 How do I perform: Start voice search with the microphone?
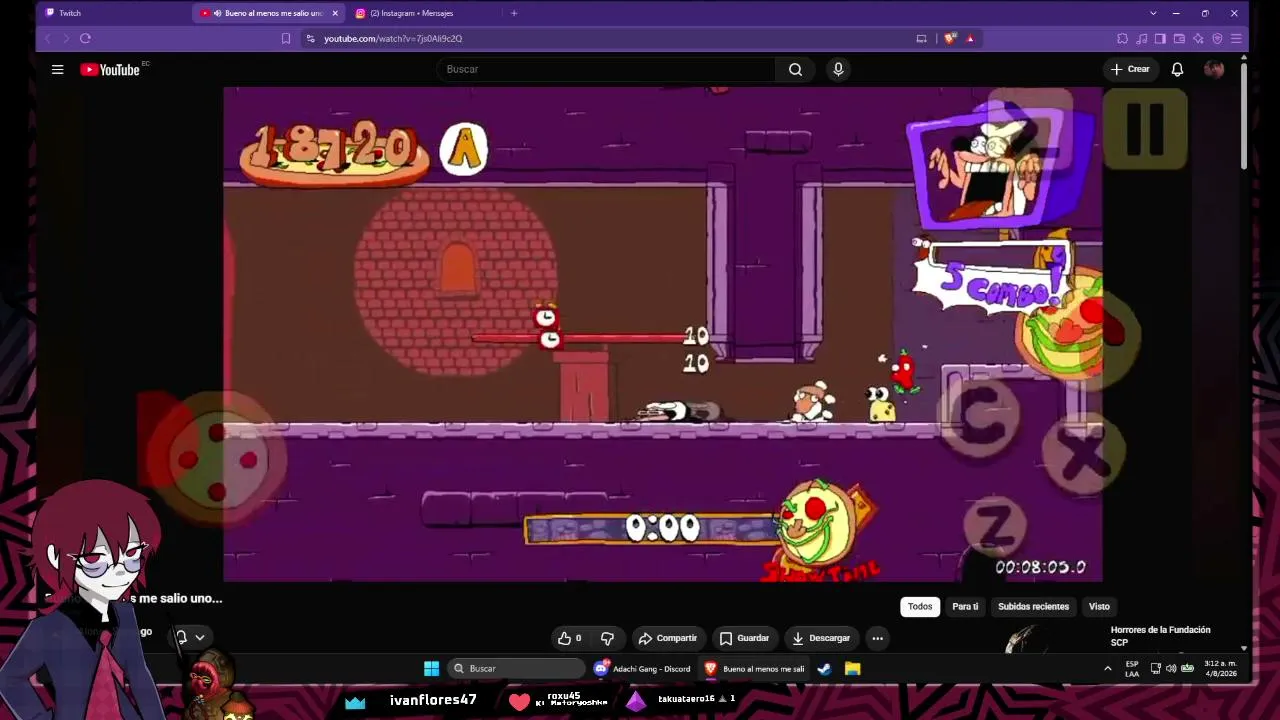click(x=838, y=69)
